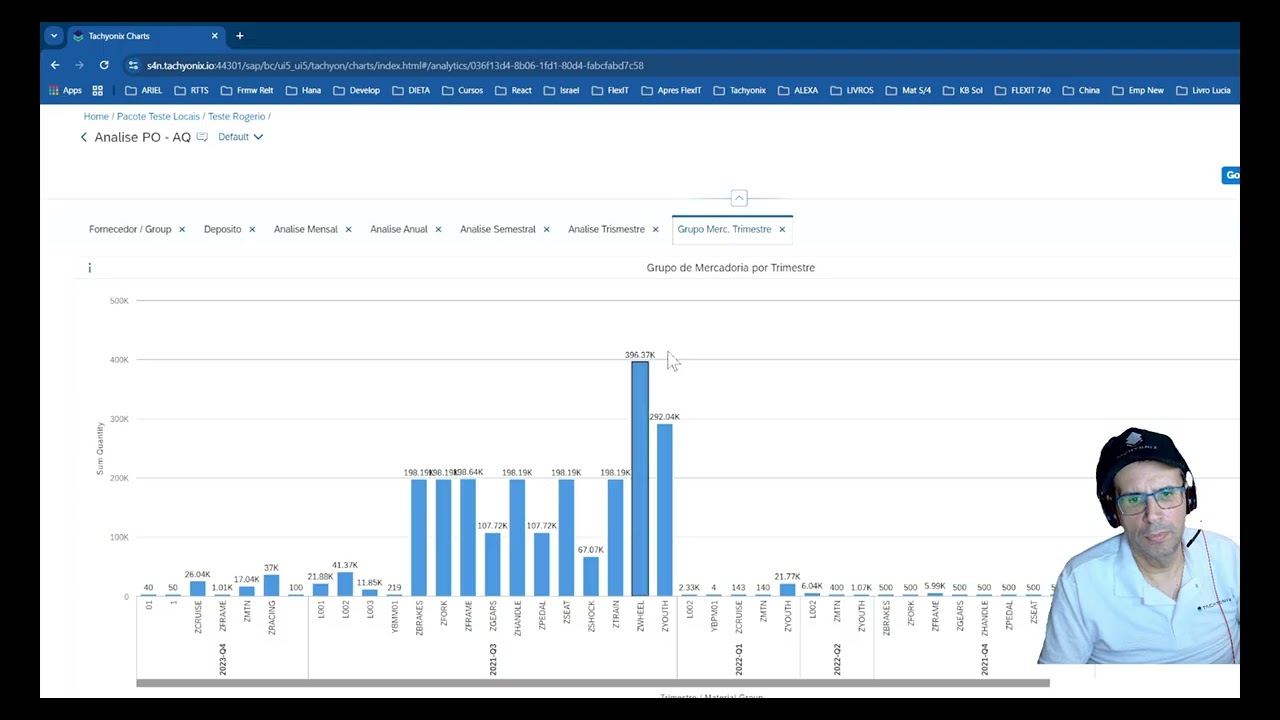Select the ZYOUTH bar showing 292.04K
Screen dimensions: 1280x720
pyautogui.click(x=664, y=510)
